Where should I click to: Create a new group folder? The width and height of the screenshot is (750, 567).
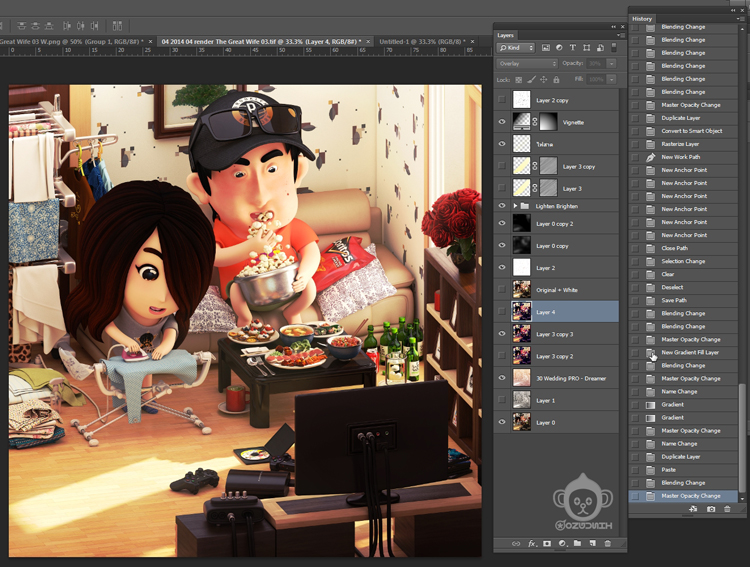tap(577, 544)
